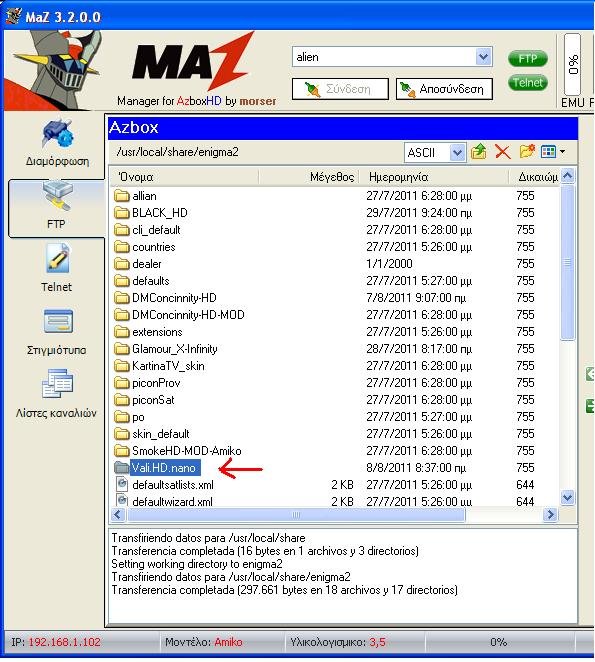Click the Μοντέλο Amiko status entry
The image size is (595, 662).
[204, 642]
